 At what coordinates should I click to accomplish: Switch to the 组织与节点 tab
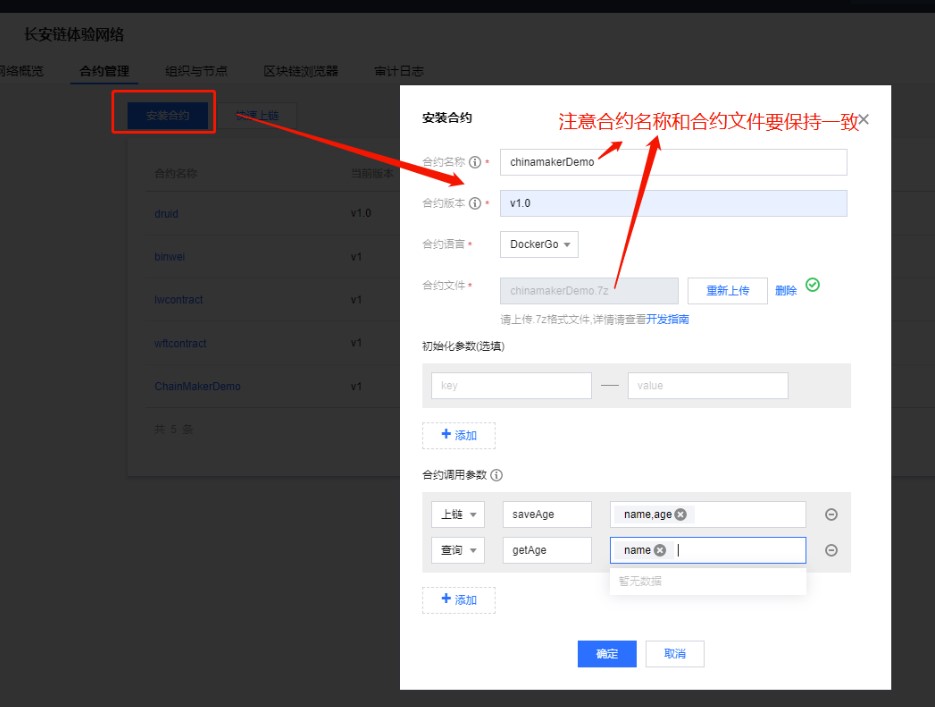pyautogui.click(x=196, y=71)
